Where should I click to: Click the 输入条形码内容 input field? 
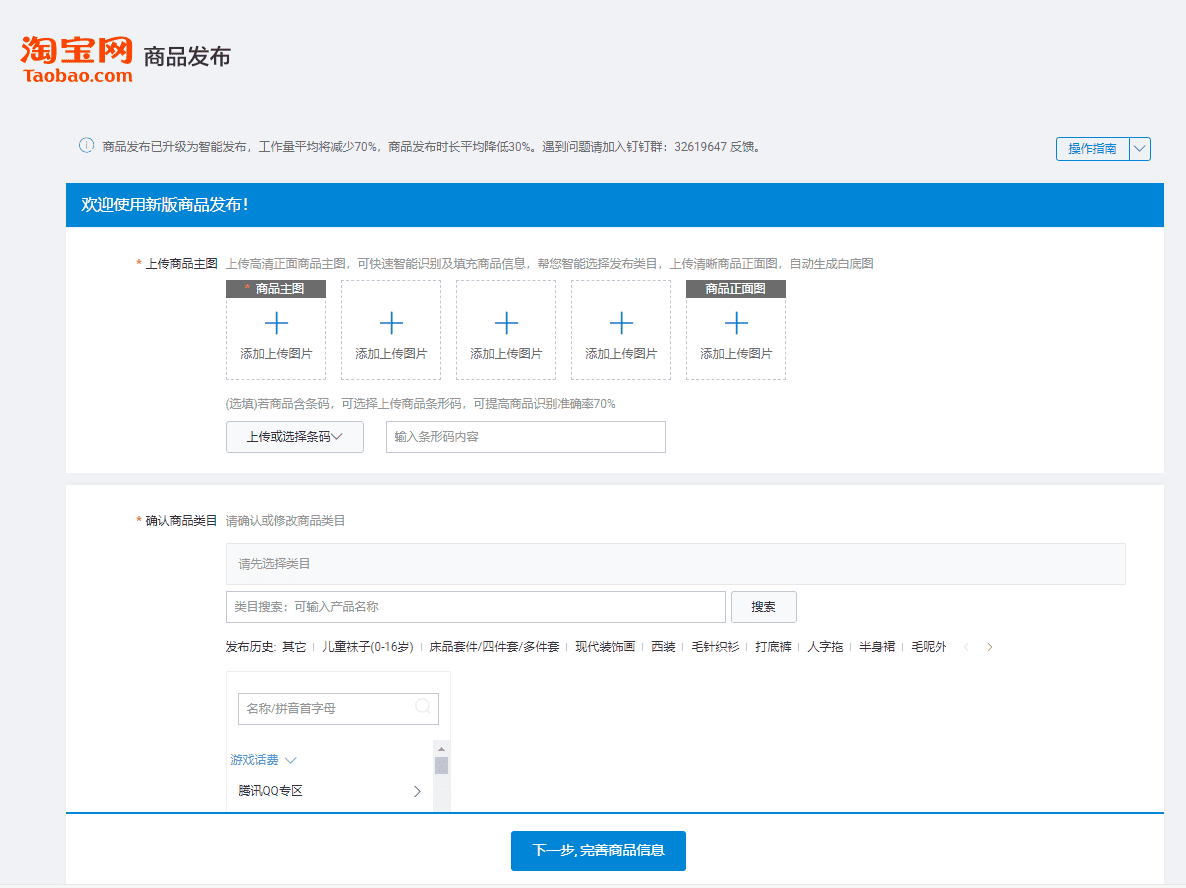pyautogui.click(x=525, y=437)
